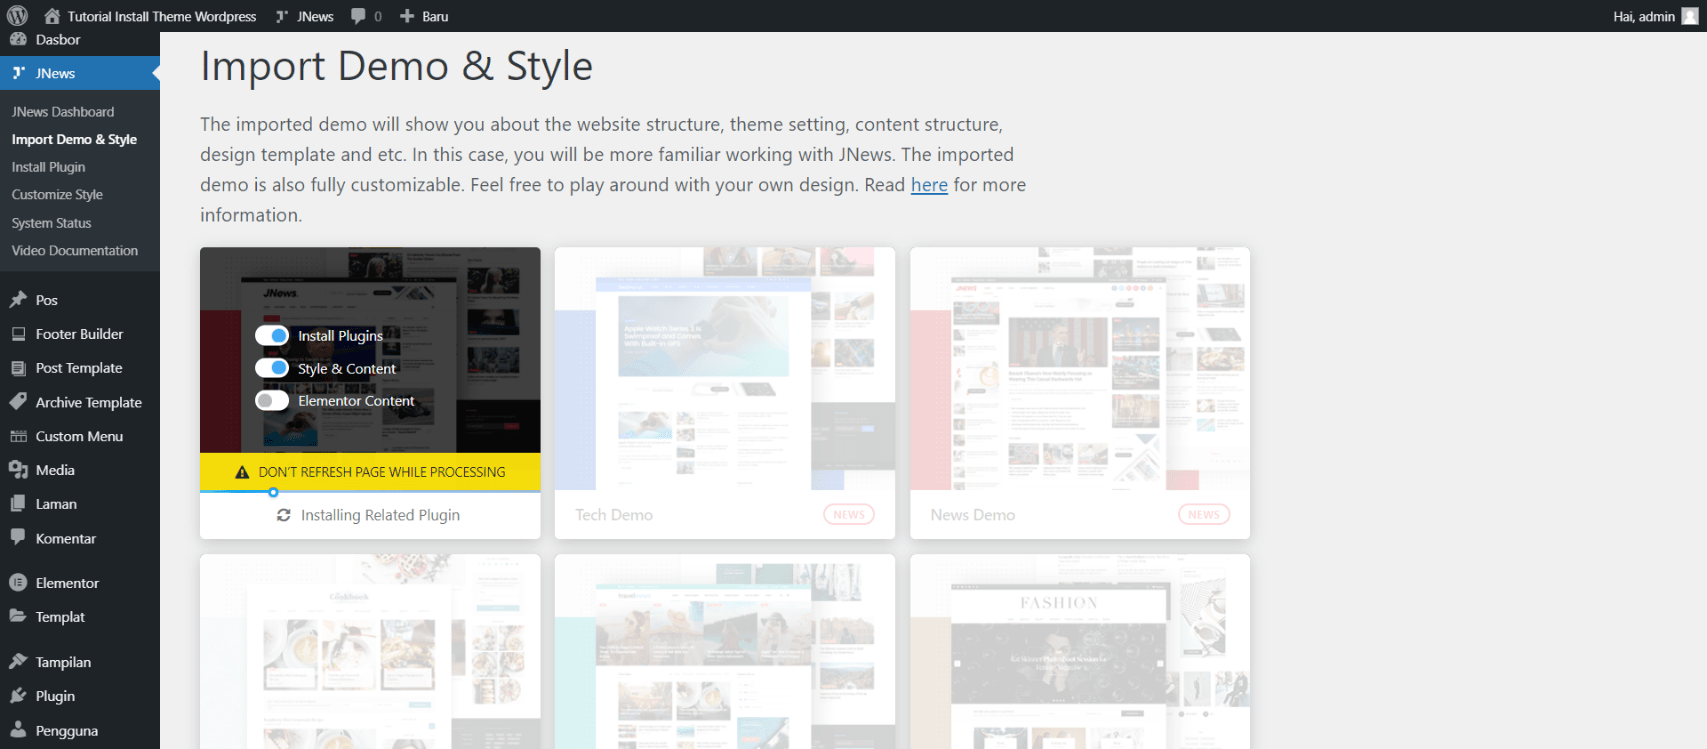Click the Archive Template tag icon
1707x749 pixels.
[x=18, y=402]
